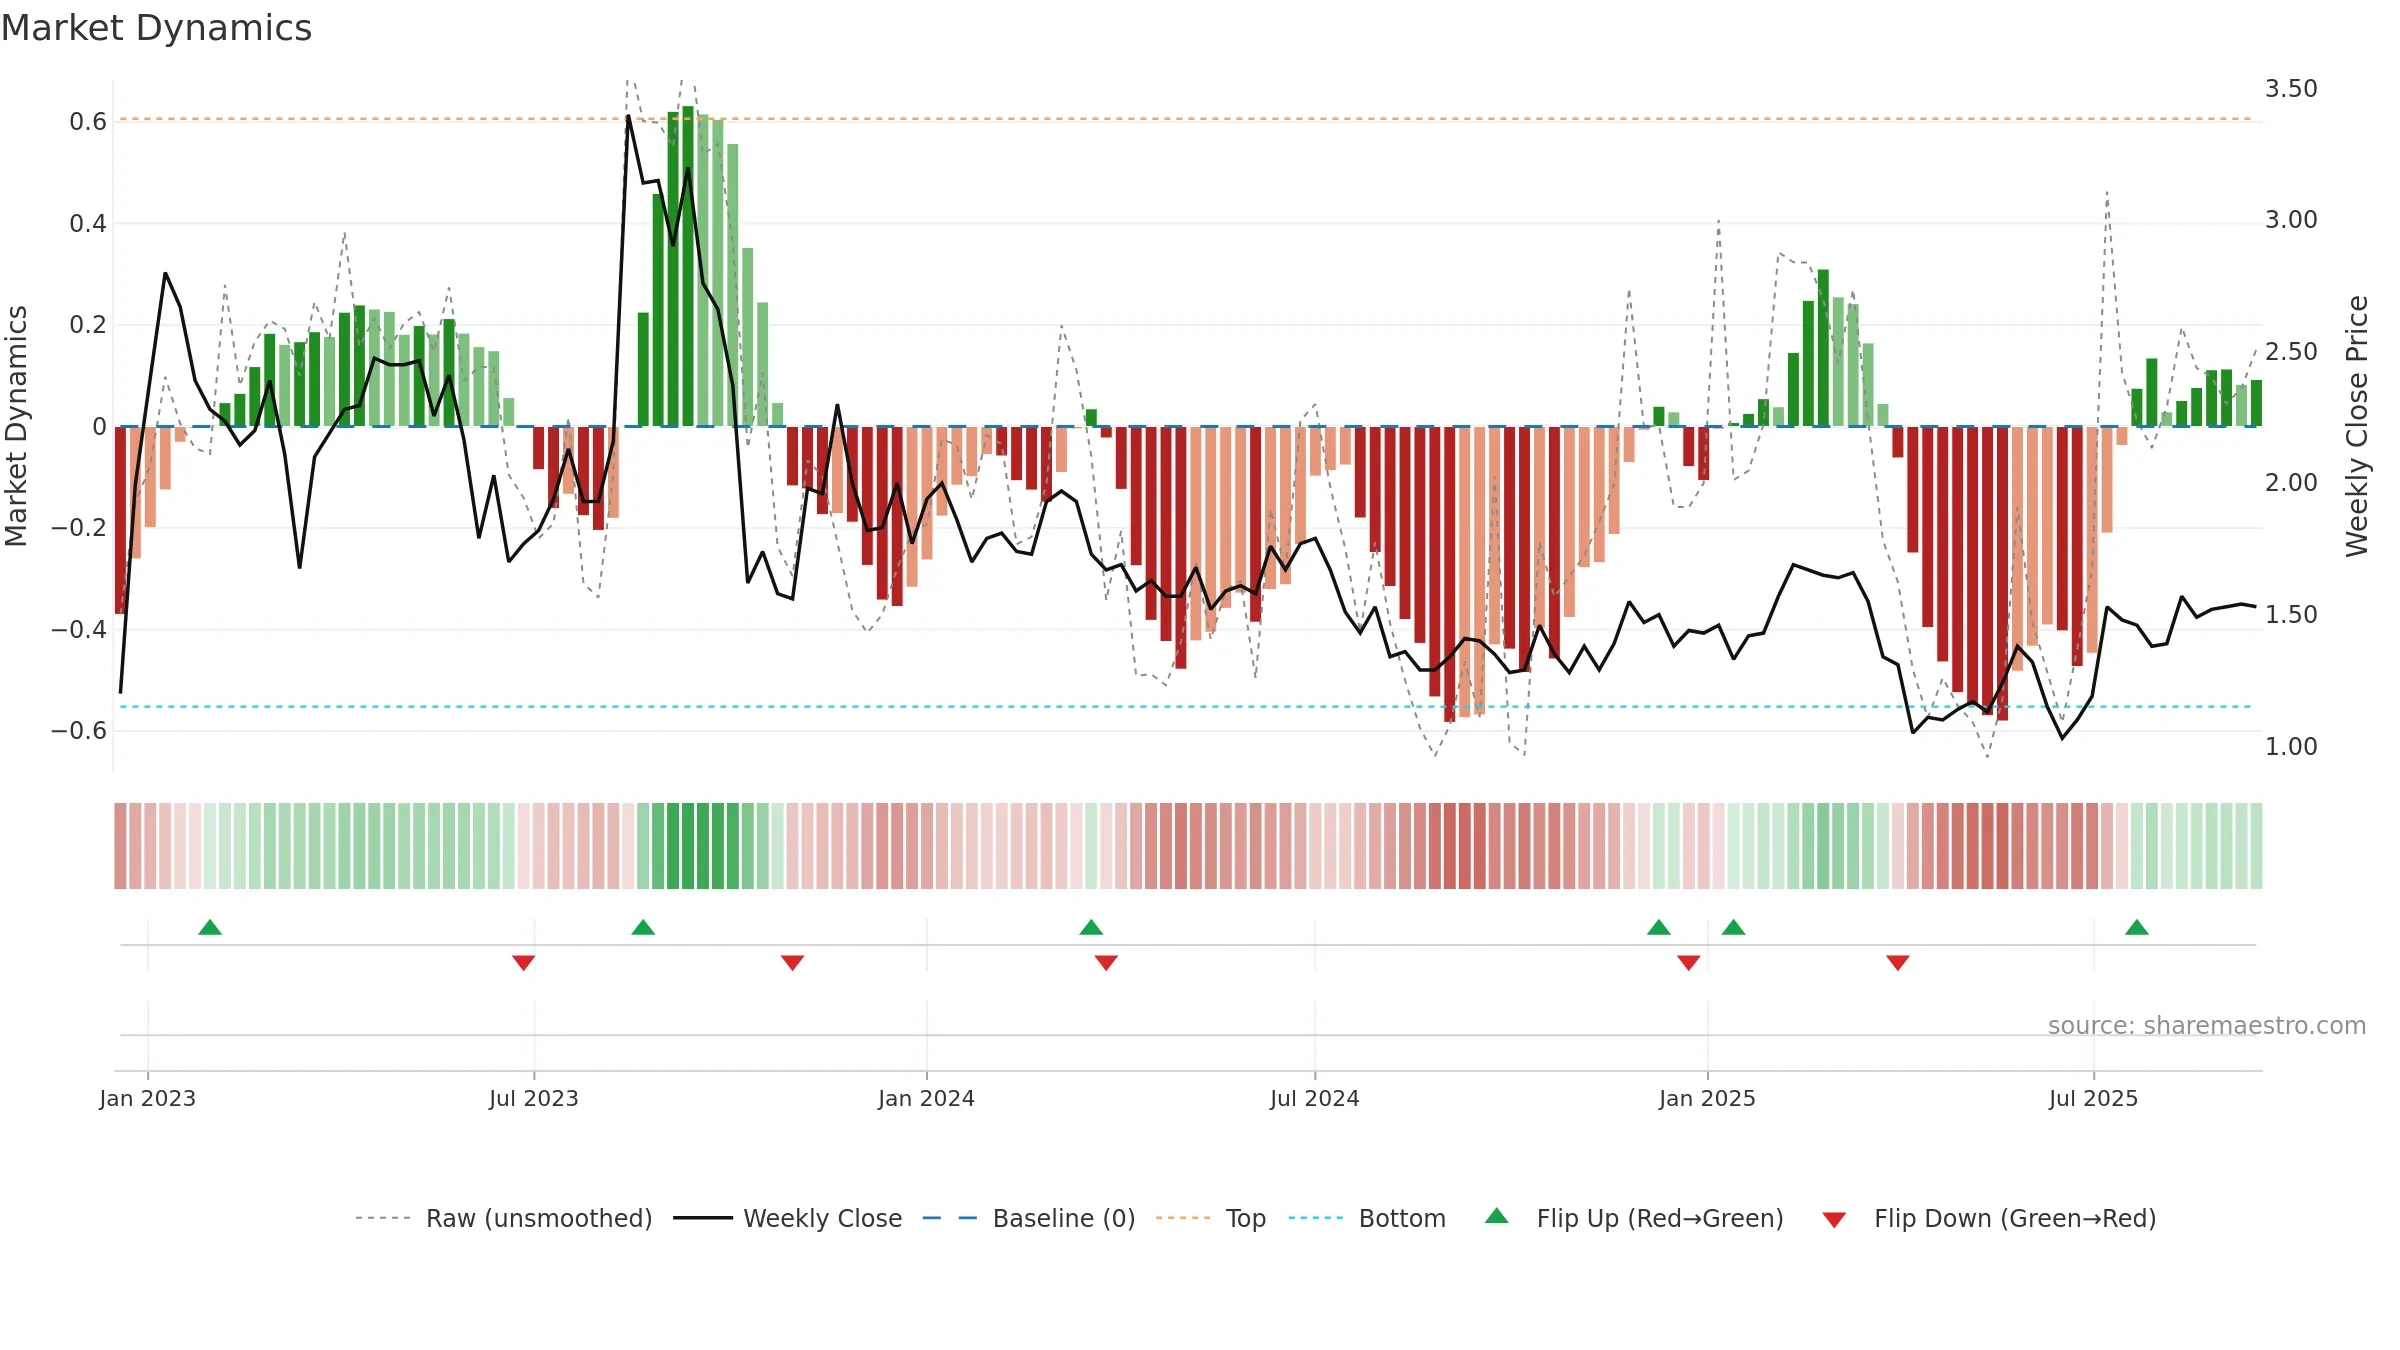This screenshot has width=2400, height=1350.
Task: Click the red flip-down triangle in March 2024
Action: click(x=1106, y=962)
